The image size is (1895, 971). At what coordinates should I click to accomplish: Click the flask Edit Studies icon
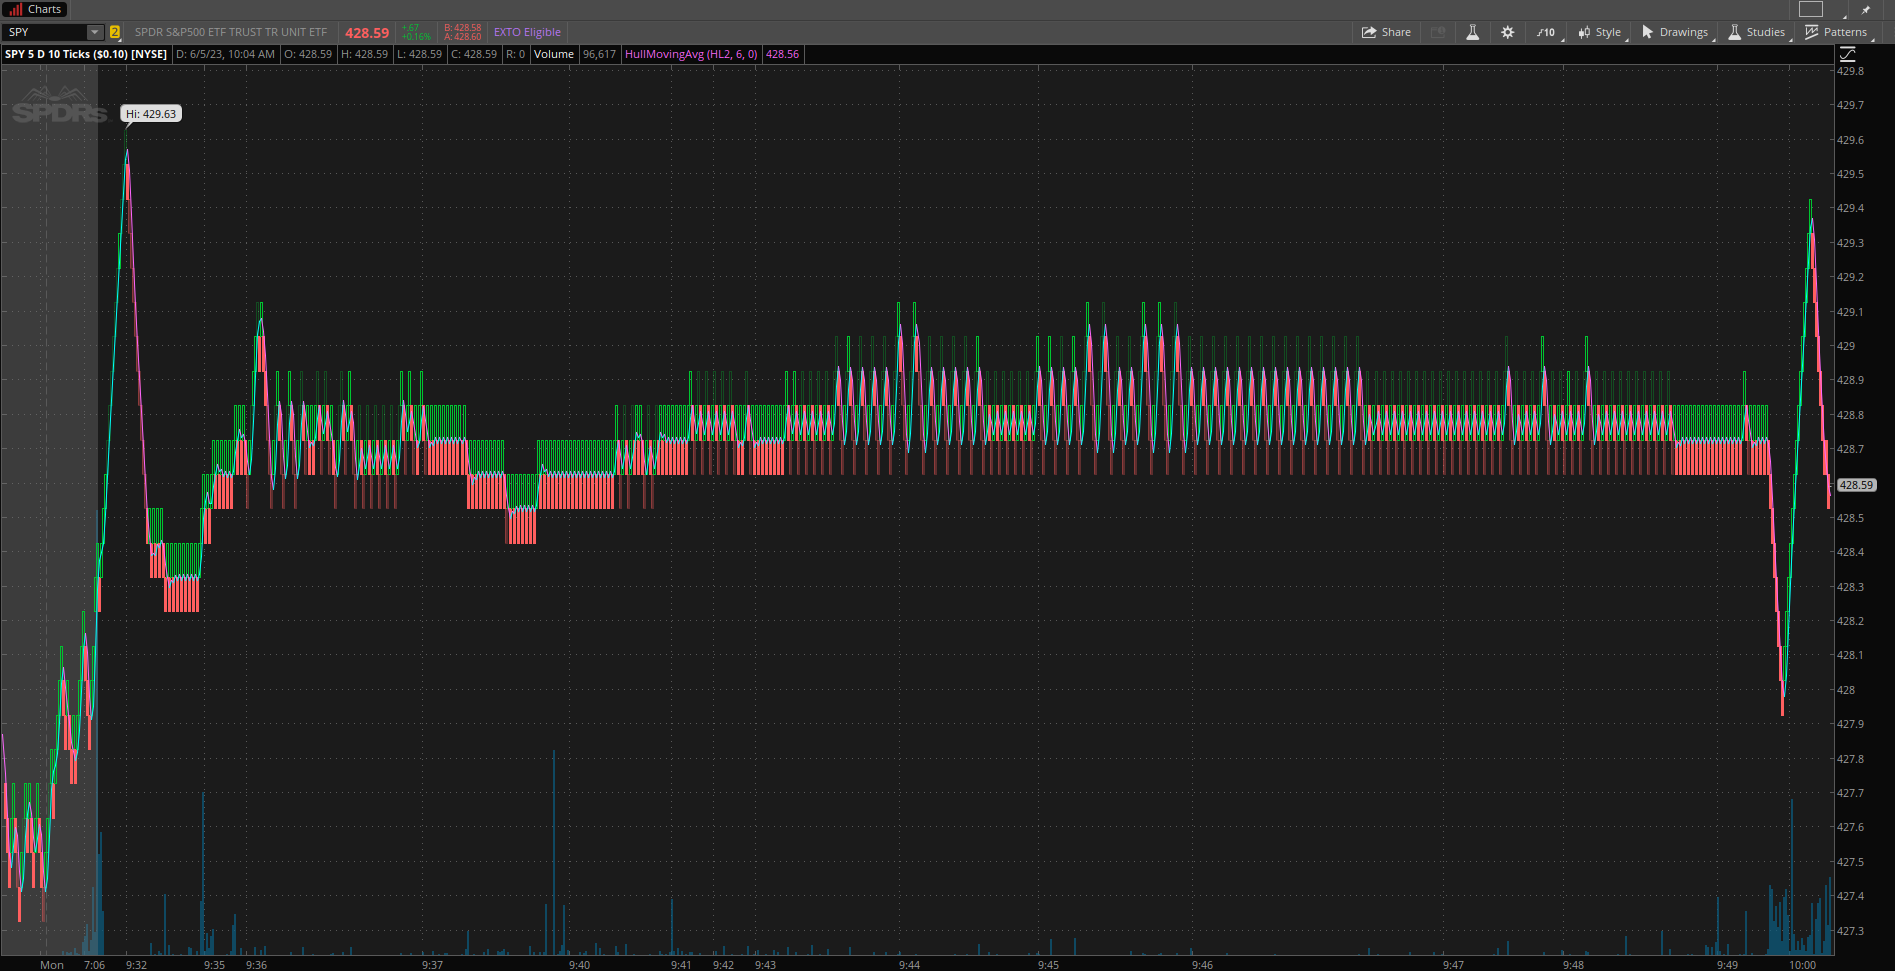[1472, 32]
